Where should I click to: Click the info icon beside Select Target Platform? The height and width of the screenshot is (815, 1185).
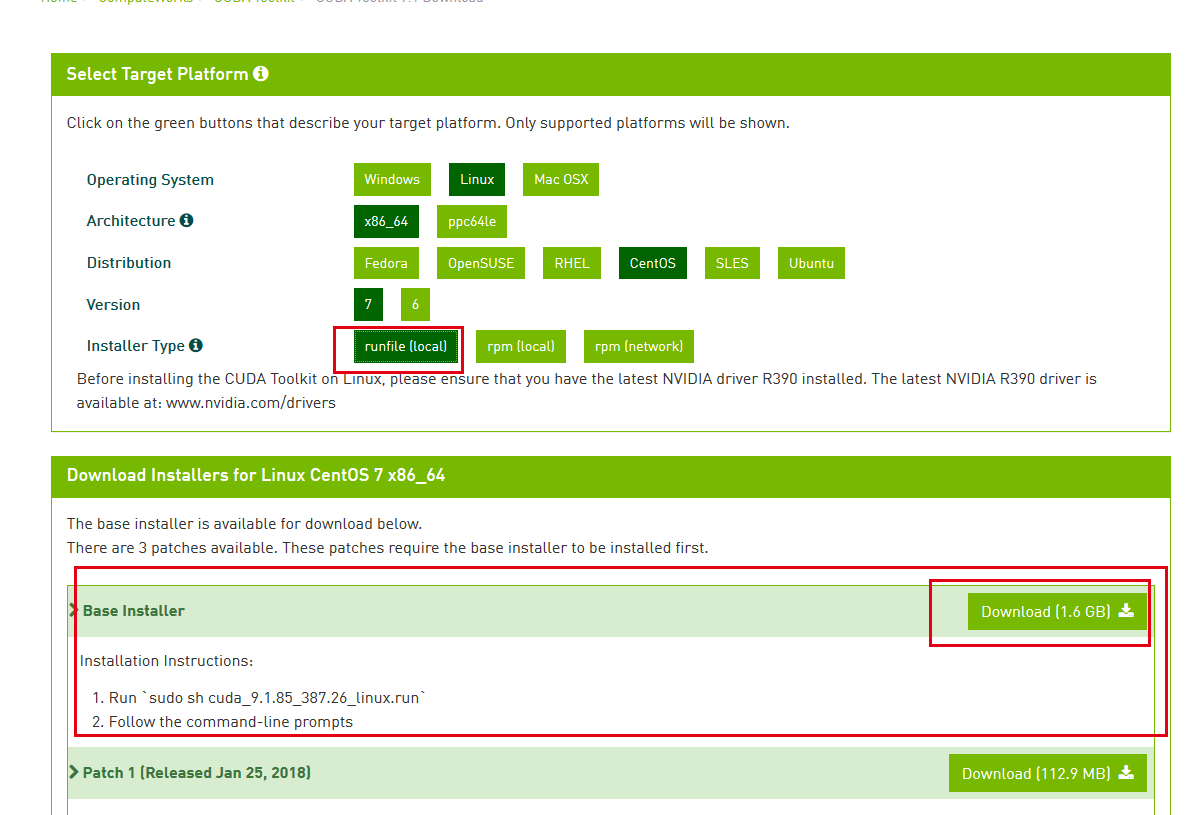tap(261, 73)
